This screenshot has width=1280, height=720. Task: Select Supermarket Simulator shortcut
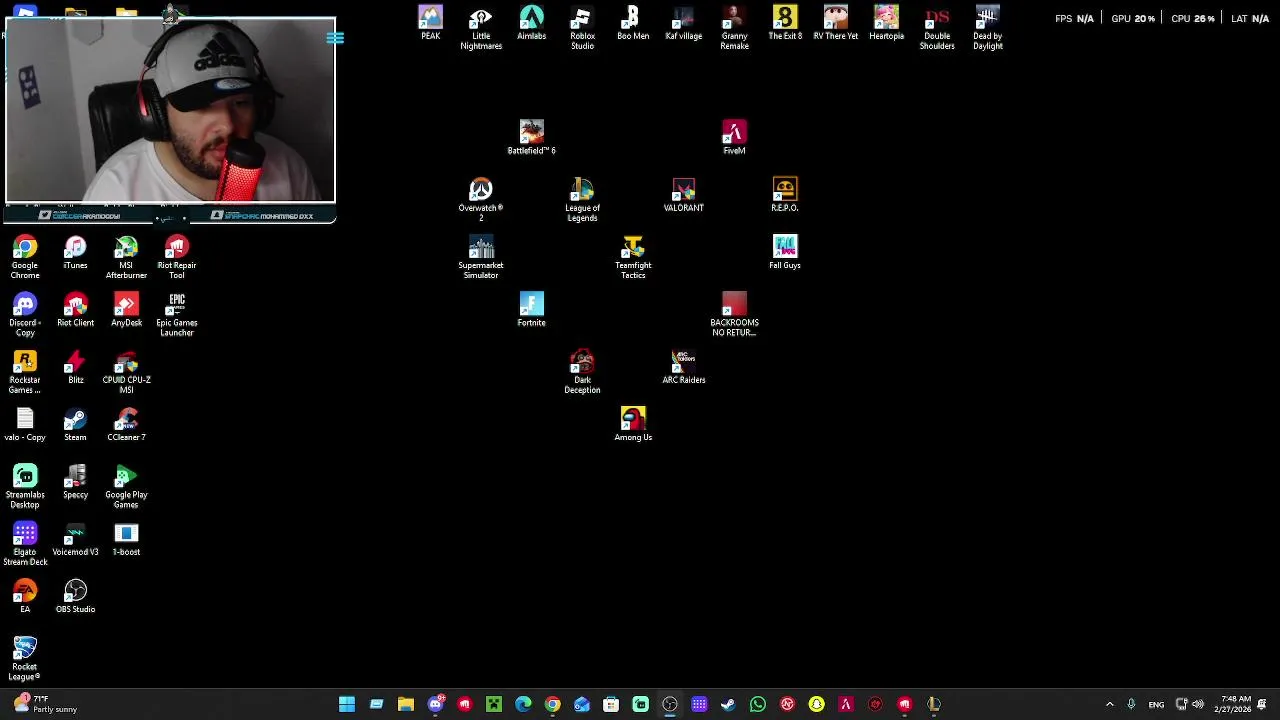[481, 257]
